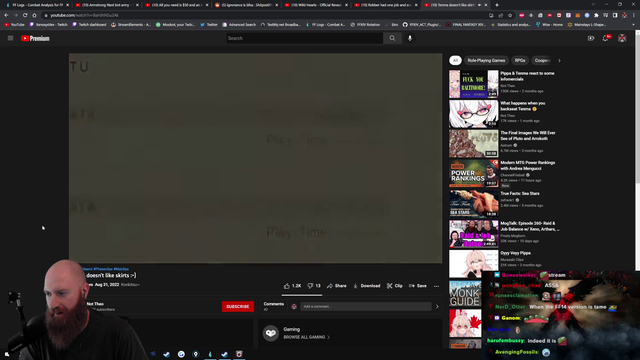Open the Twitter bookmark
This screenshot has height=360, width=640.
coord(209,24)
